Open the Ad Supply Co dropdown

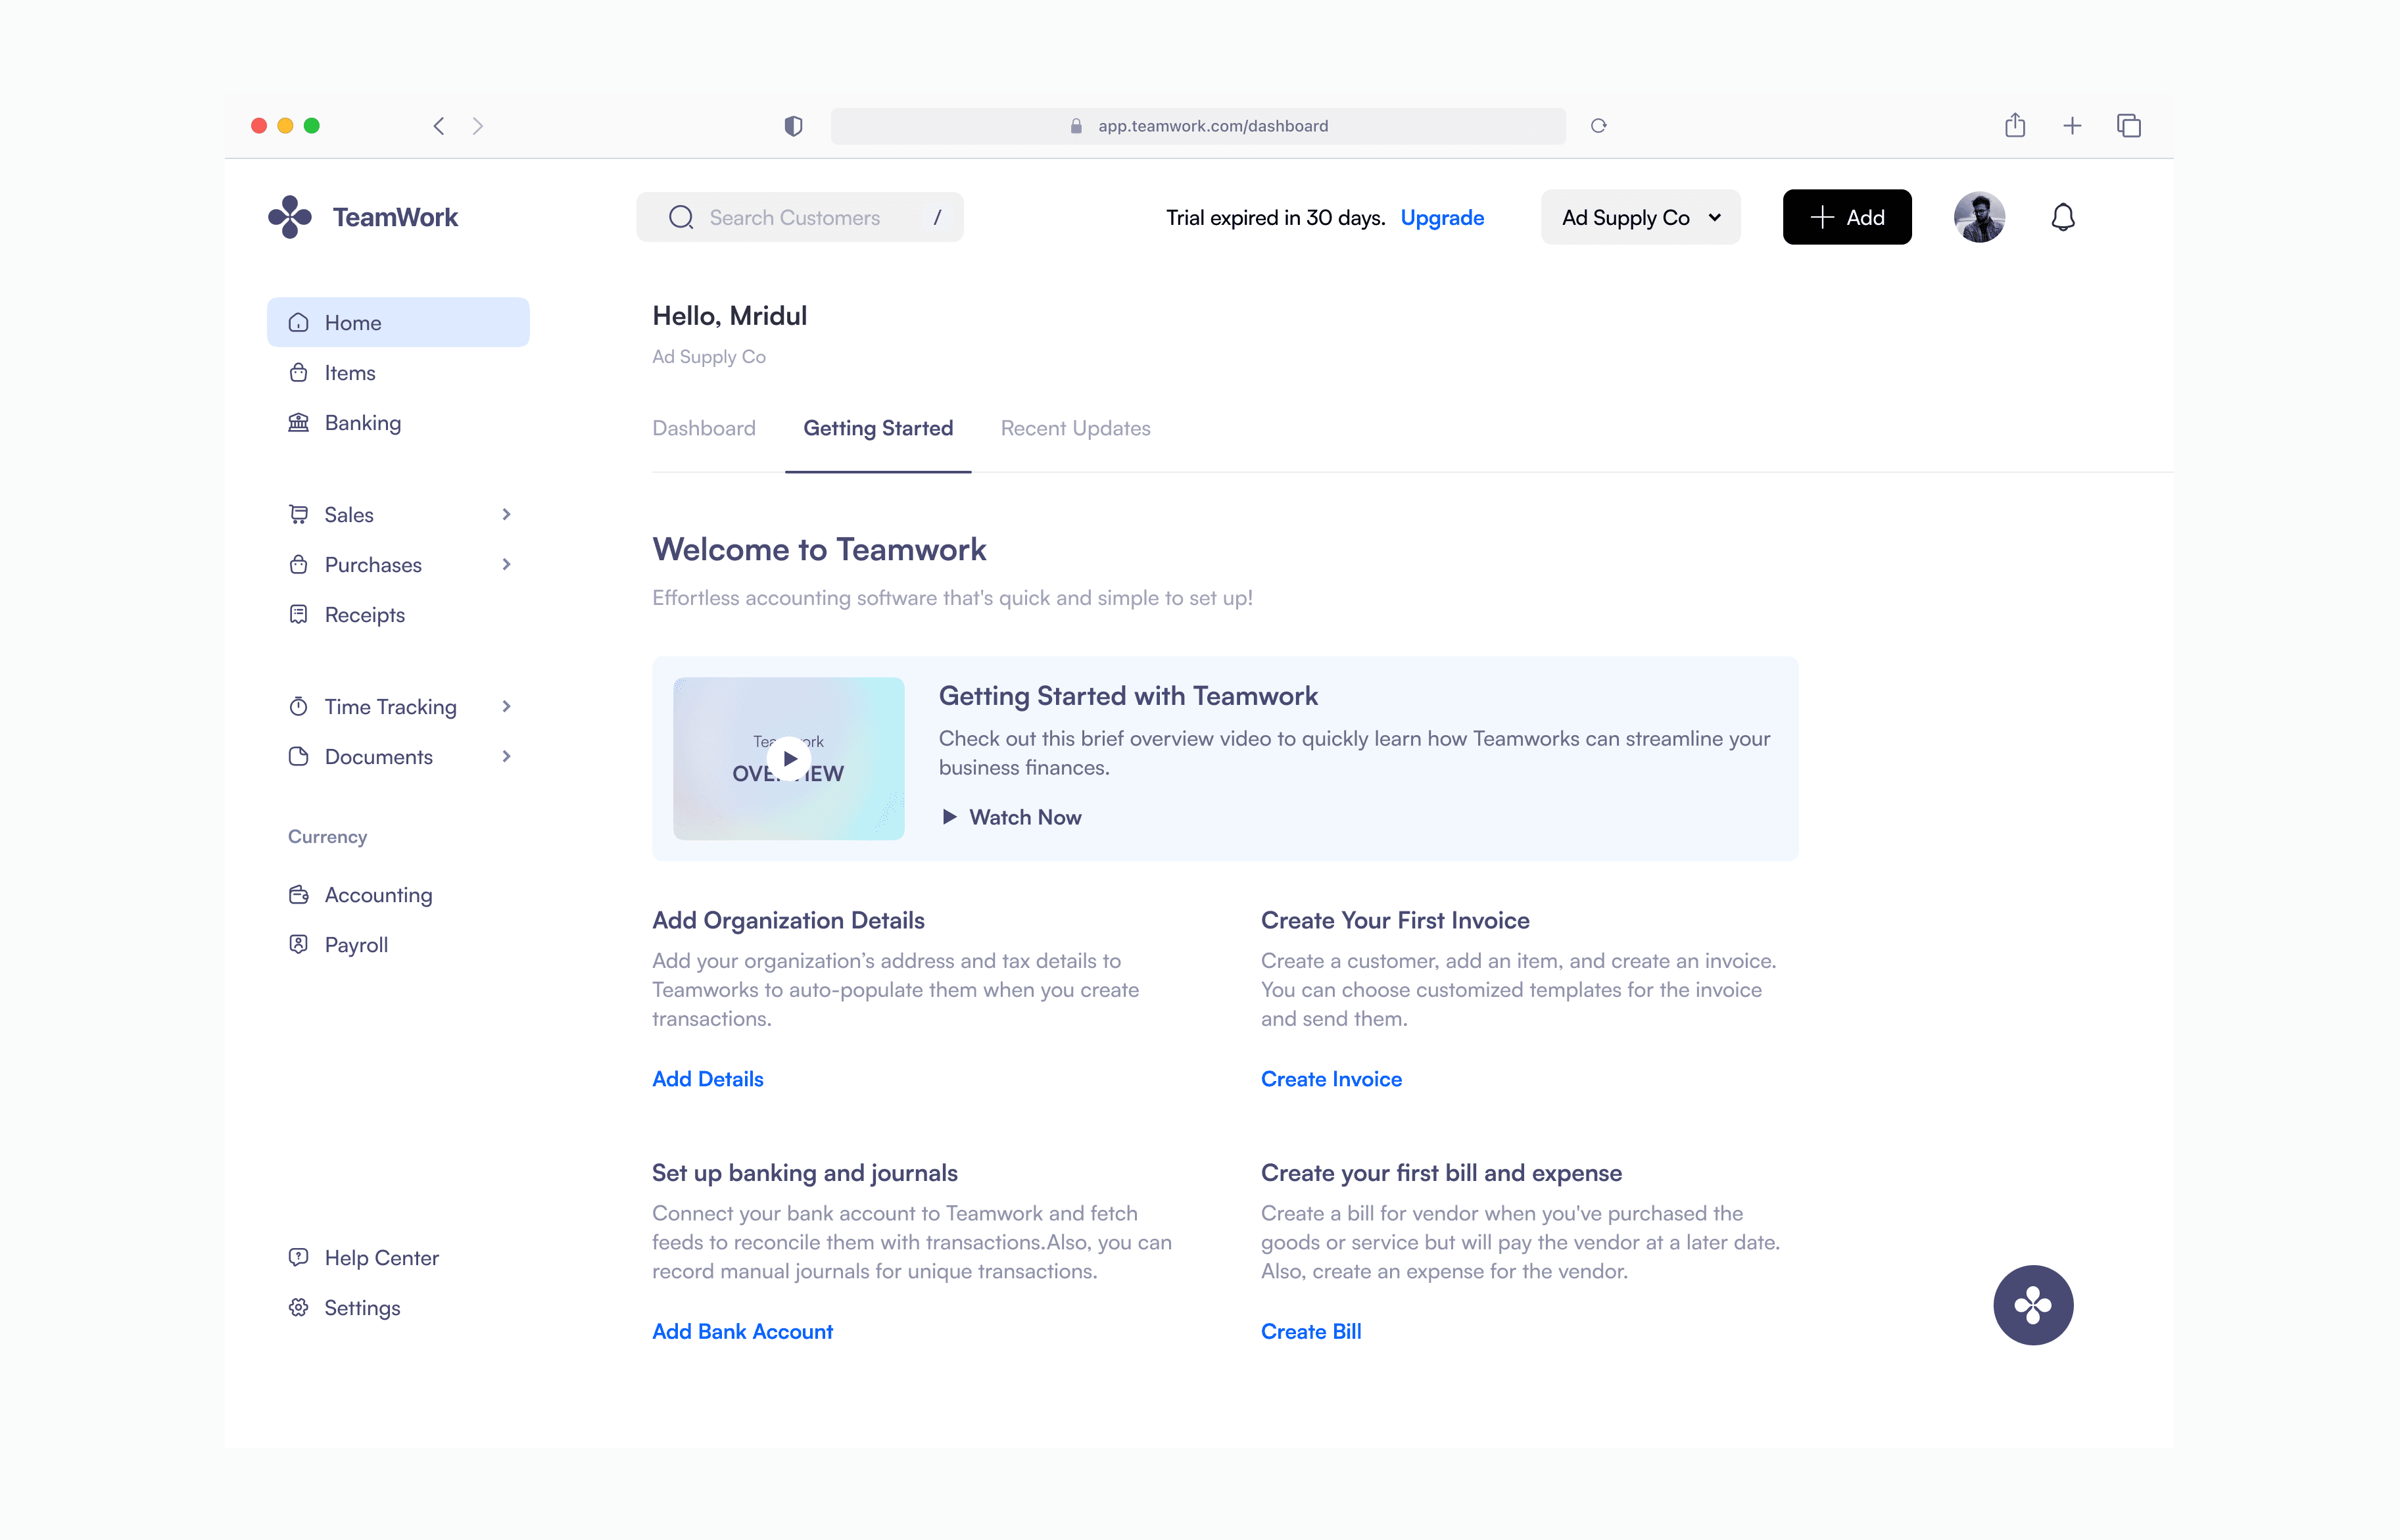pos(1640,217)
